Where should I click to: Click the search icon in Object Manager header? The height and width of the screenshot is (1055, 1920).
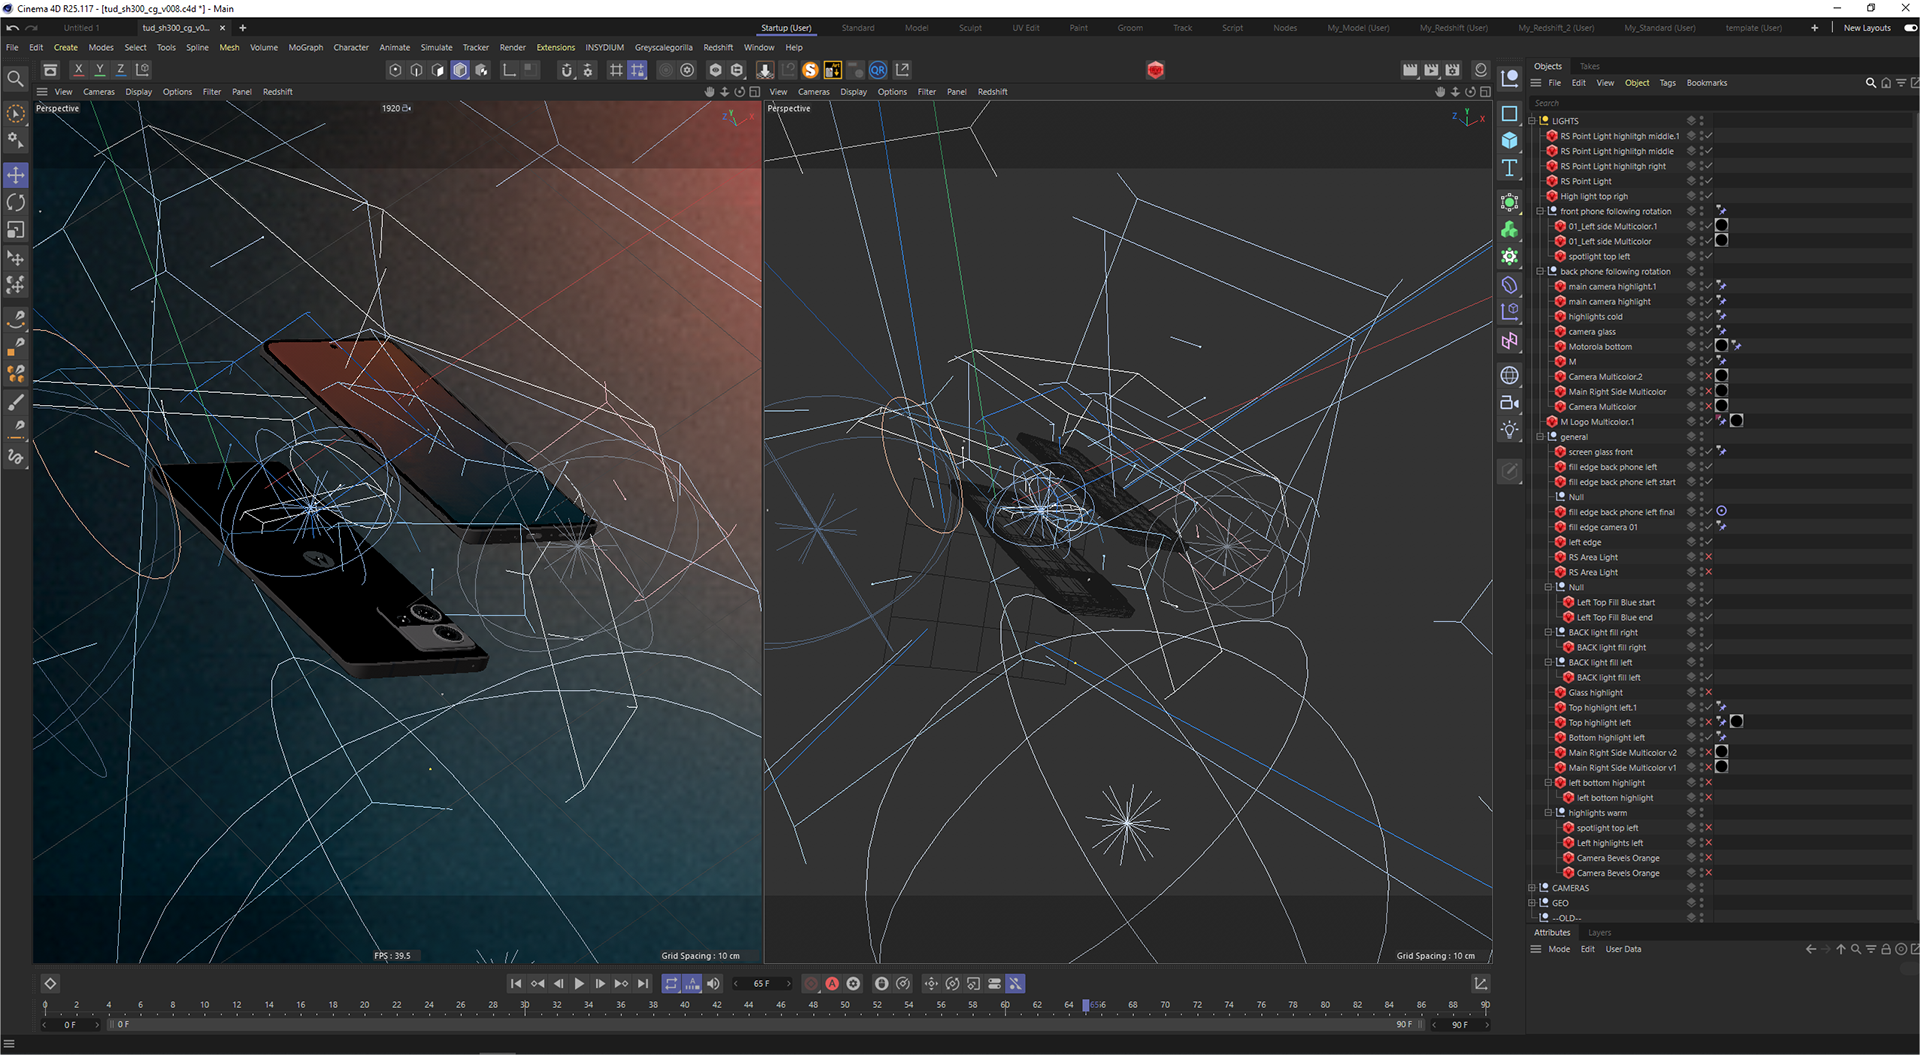1871,83
